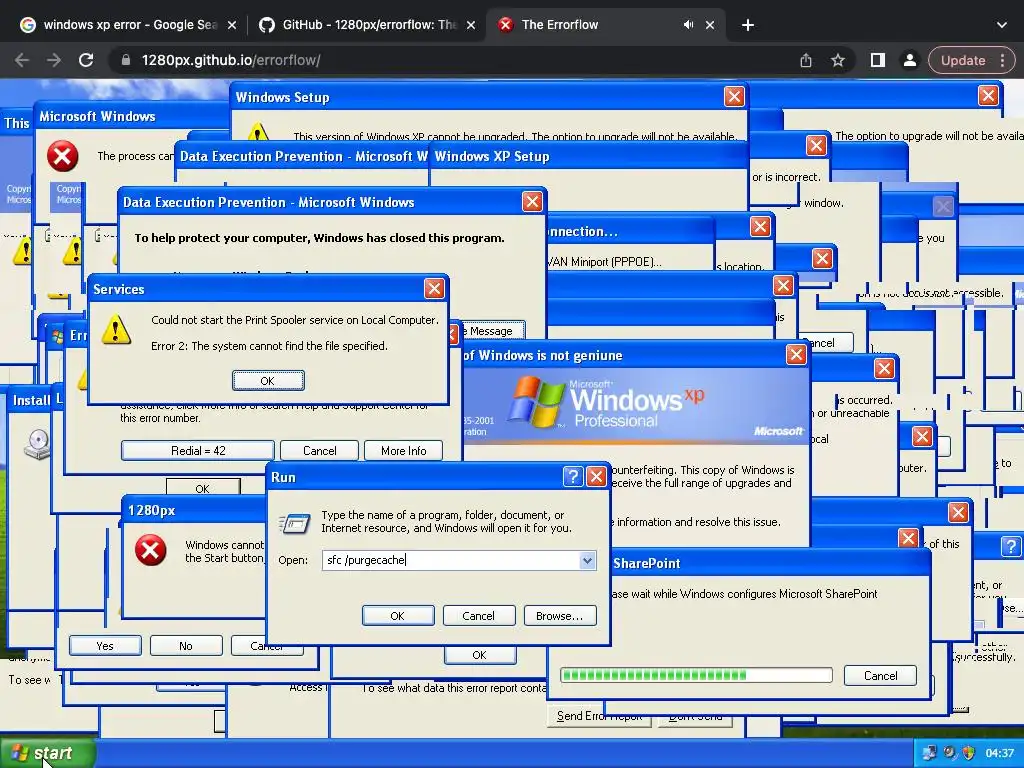Click the Open field in Run dialog
Image resolution: width=1024 pixels, height=768 pixels.
tap(450, 560)
